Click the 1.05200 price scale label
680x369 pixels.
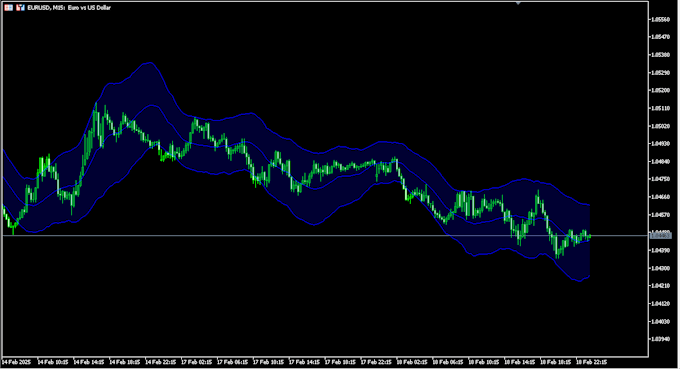[661, 90]
